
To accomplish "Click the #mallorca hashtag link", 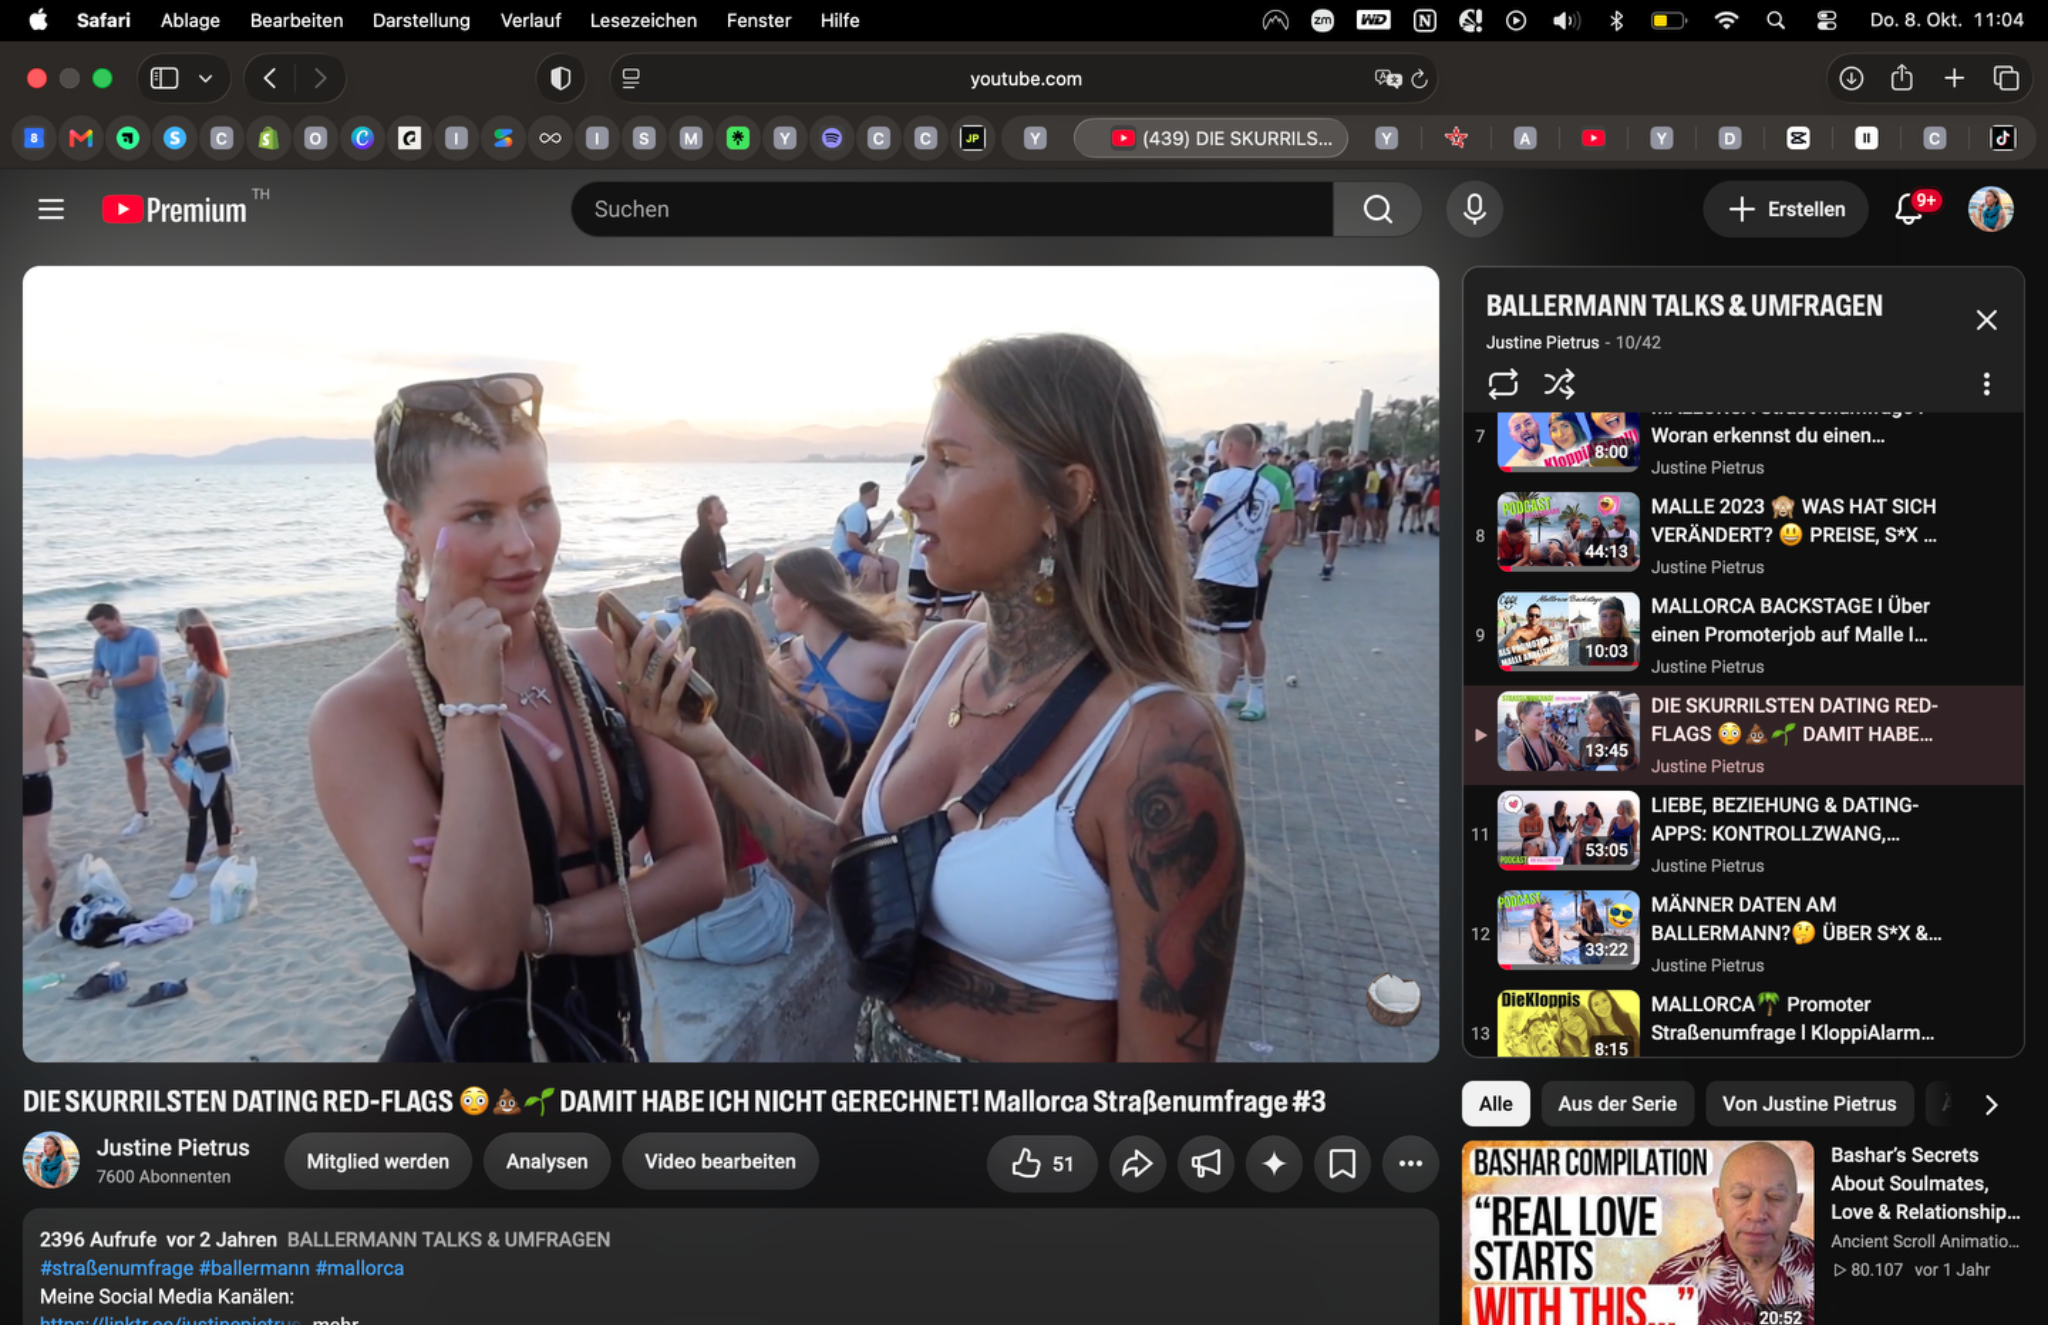I will 359,1268.
